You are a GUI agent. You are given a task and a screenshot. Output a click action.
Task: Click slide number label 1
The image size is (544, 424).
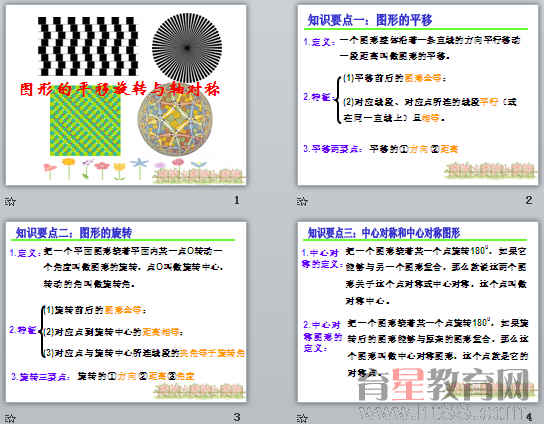(237, 200)
